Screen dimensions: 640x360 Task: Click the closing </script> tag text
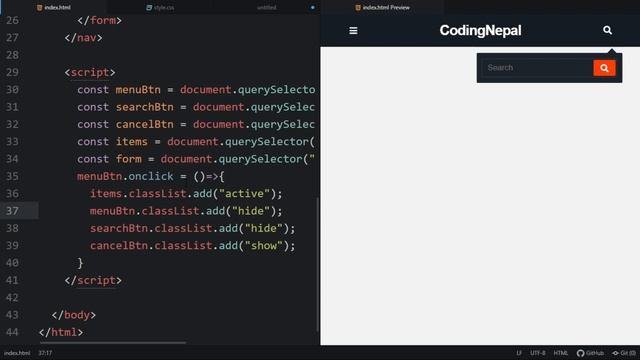point(93,281)
